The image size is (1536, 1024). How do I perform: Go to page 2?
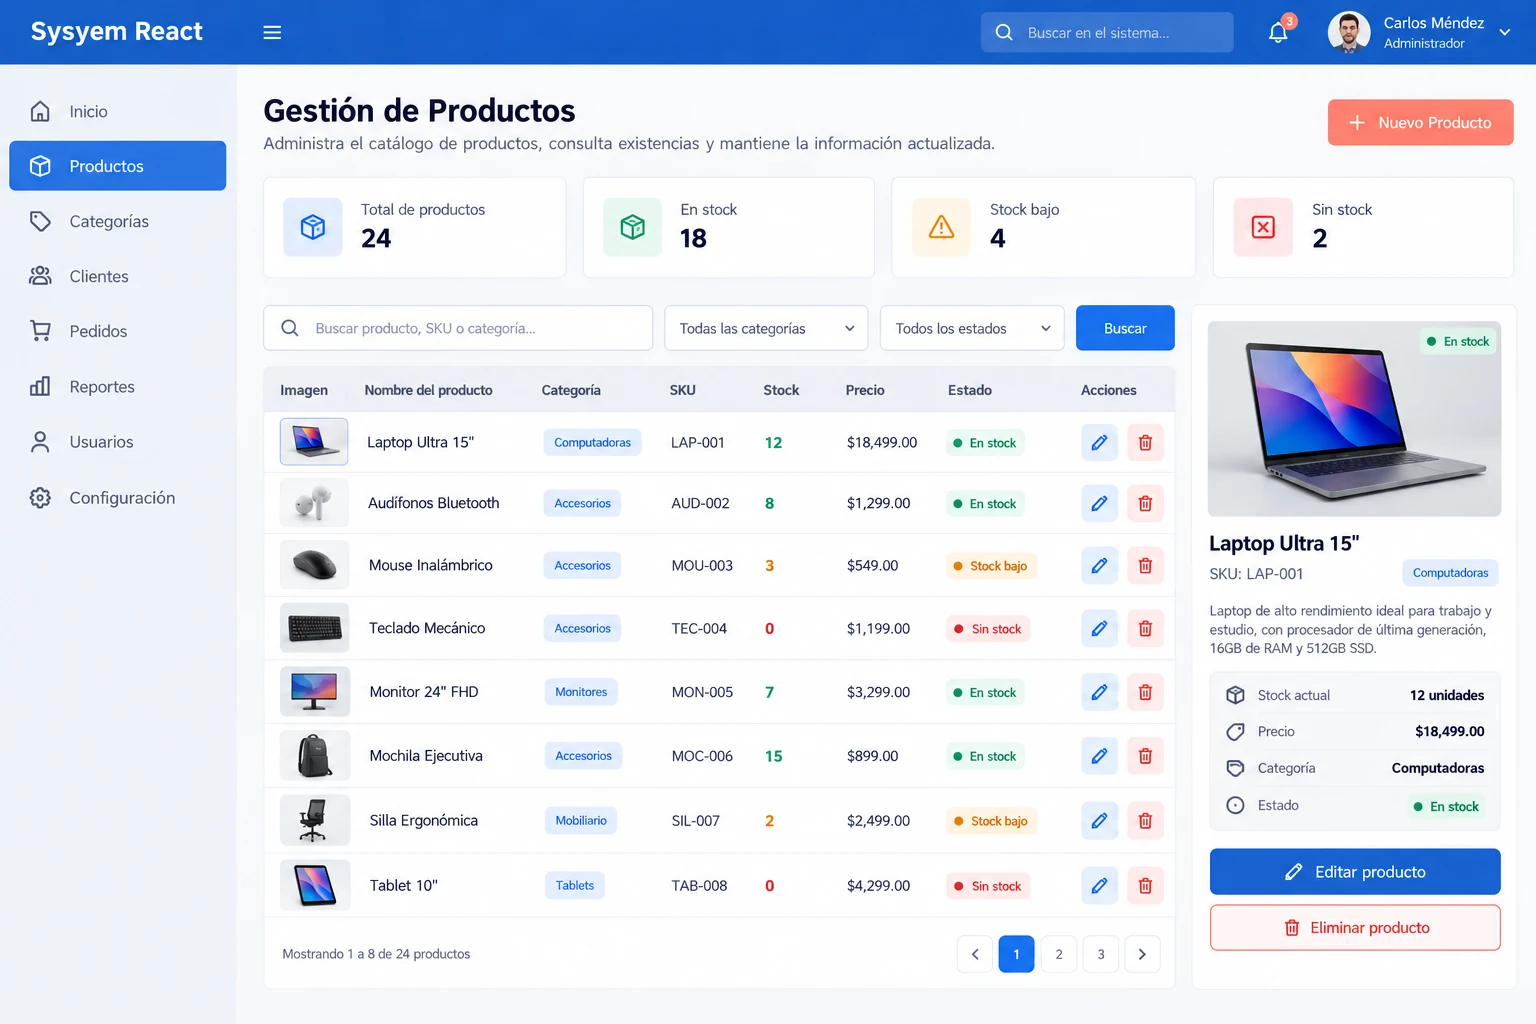pos(1059,954)
